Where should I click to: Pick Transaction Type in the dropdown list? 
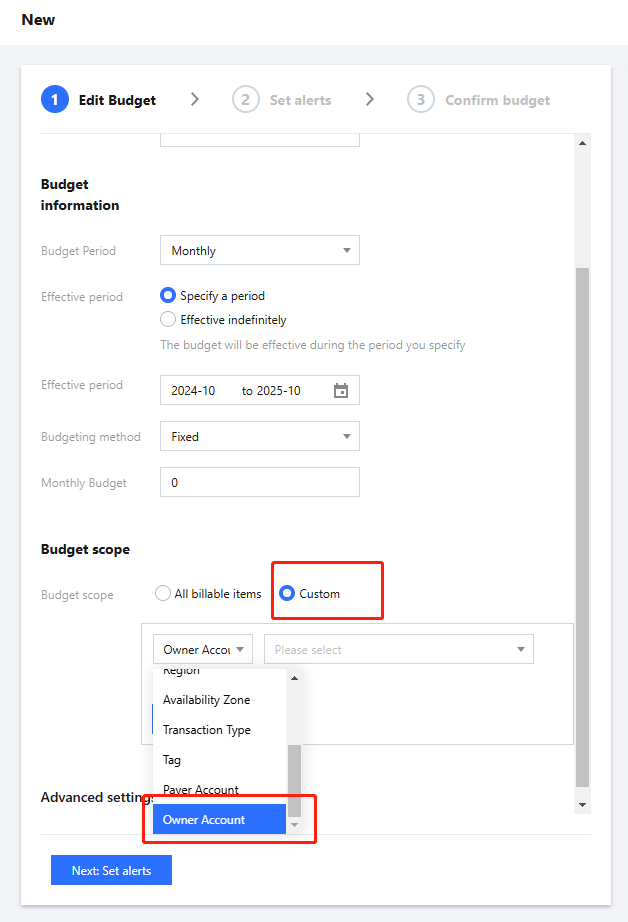click(x=207, y=730)
